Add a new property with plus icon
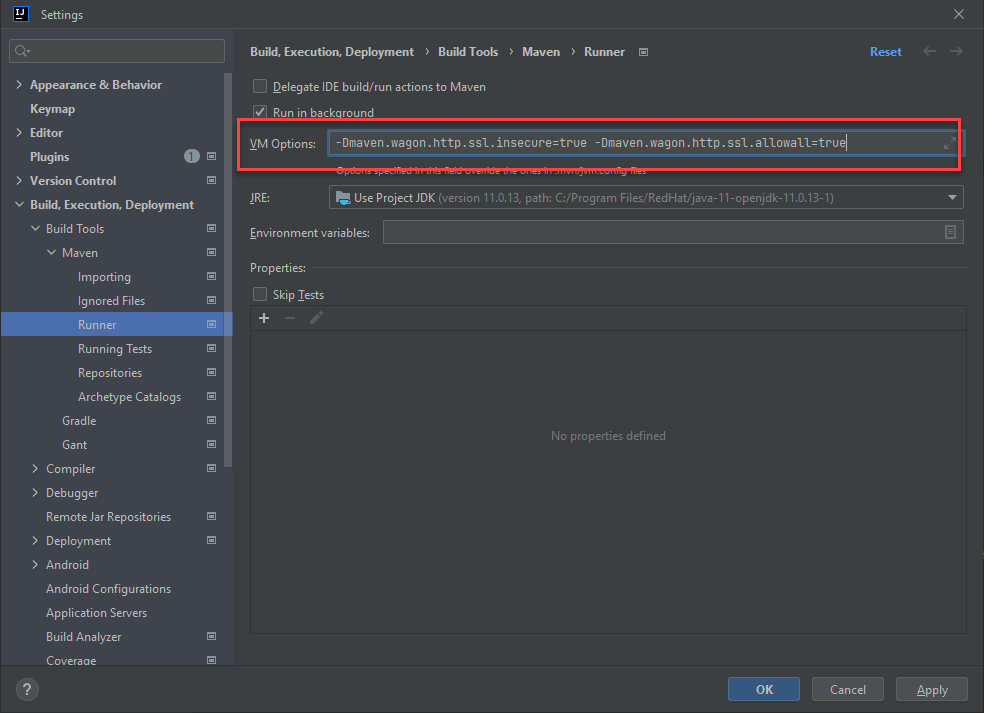The image size is (984, 713). [264, 318]
